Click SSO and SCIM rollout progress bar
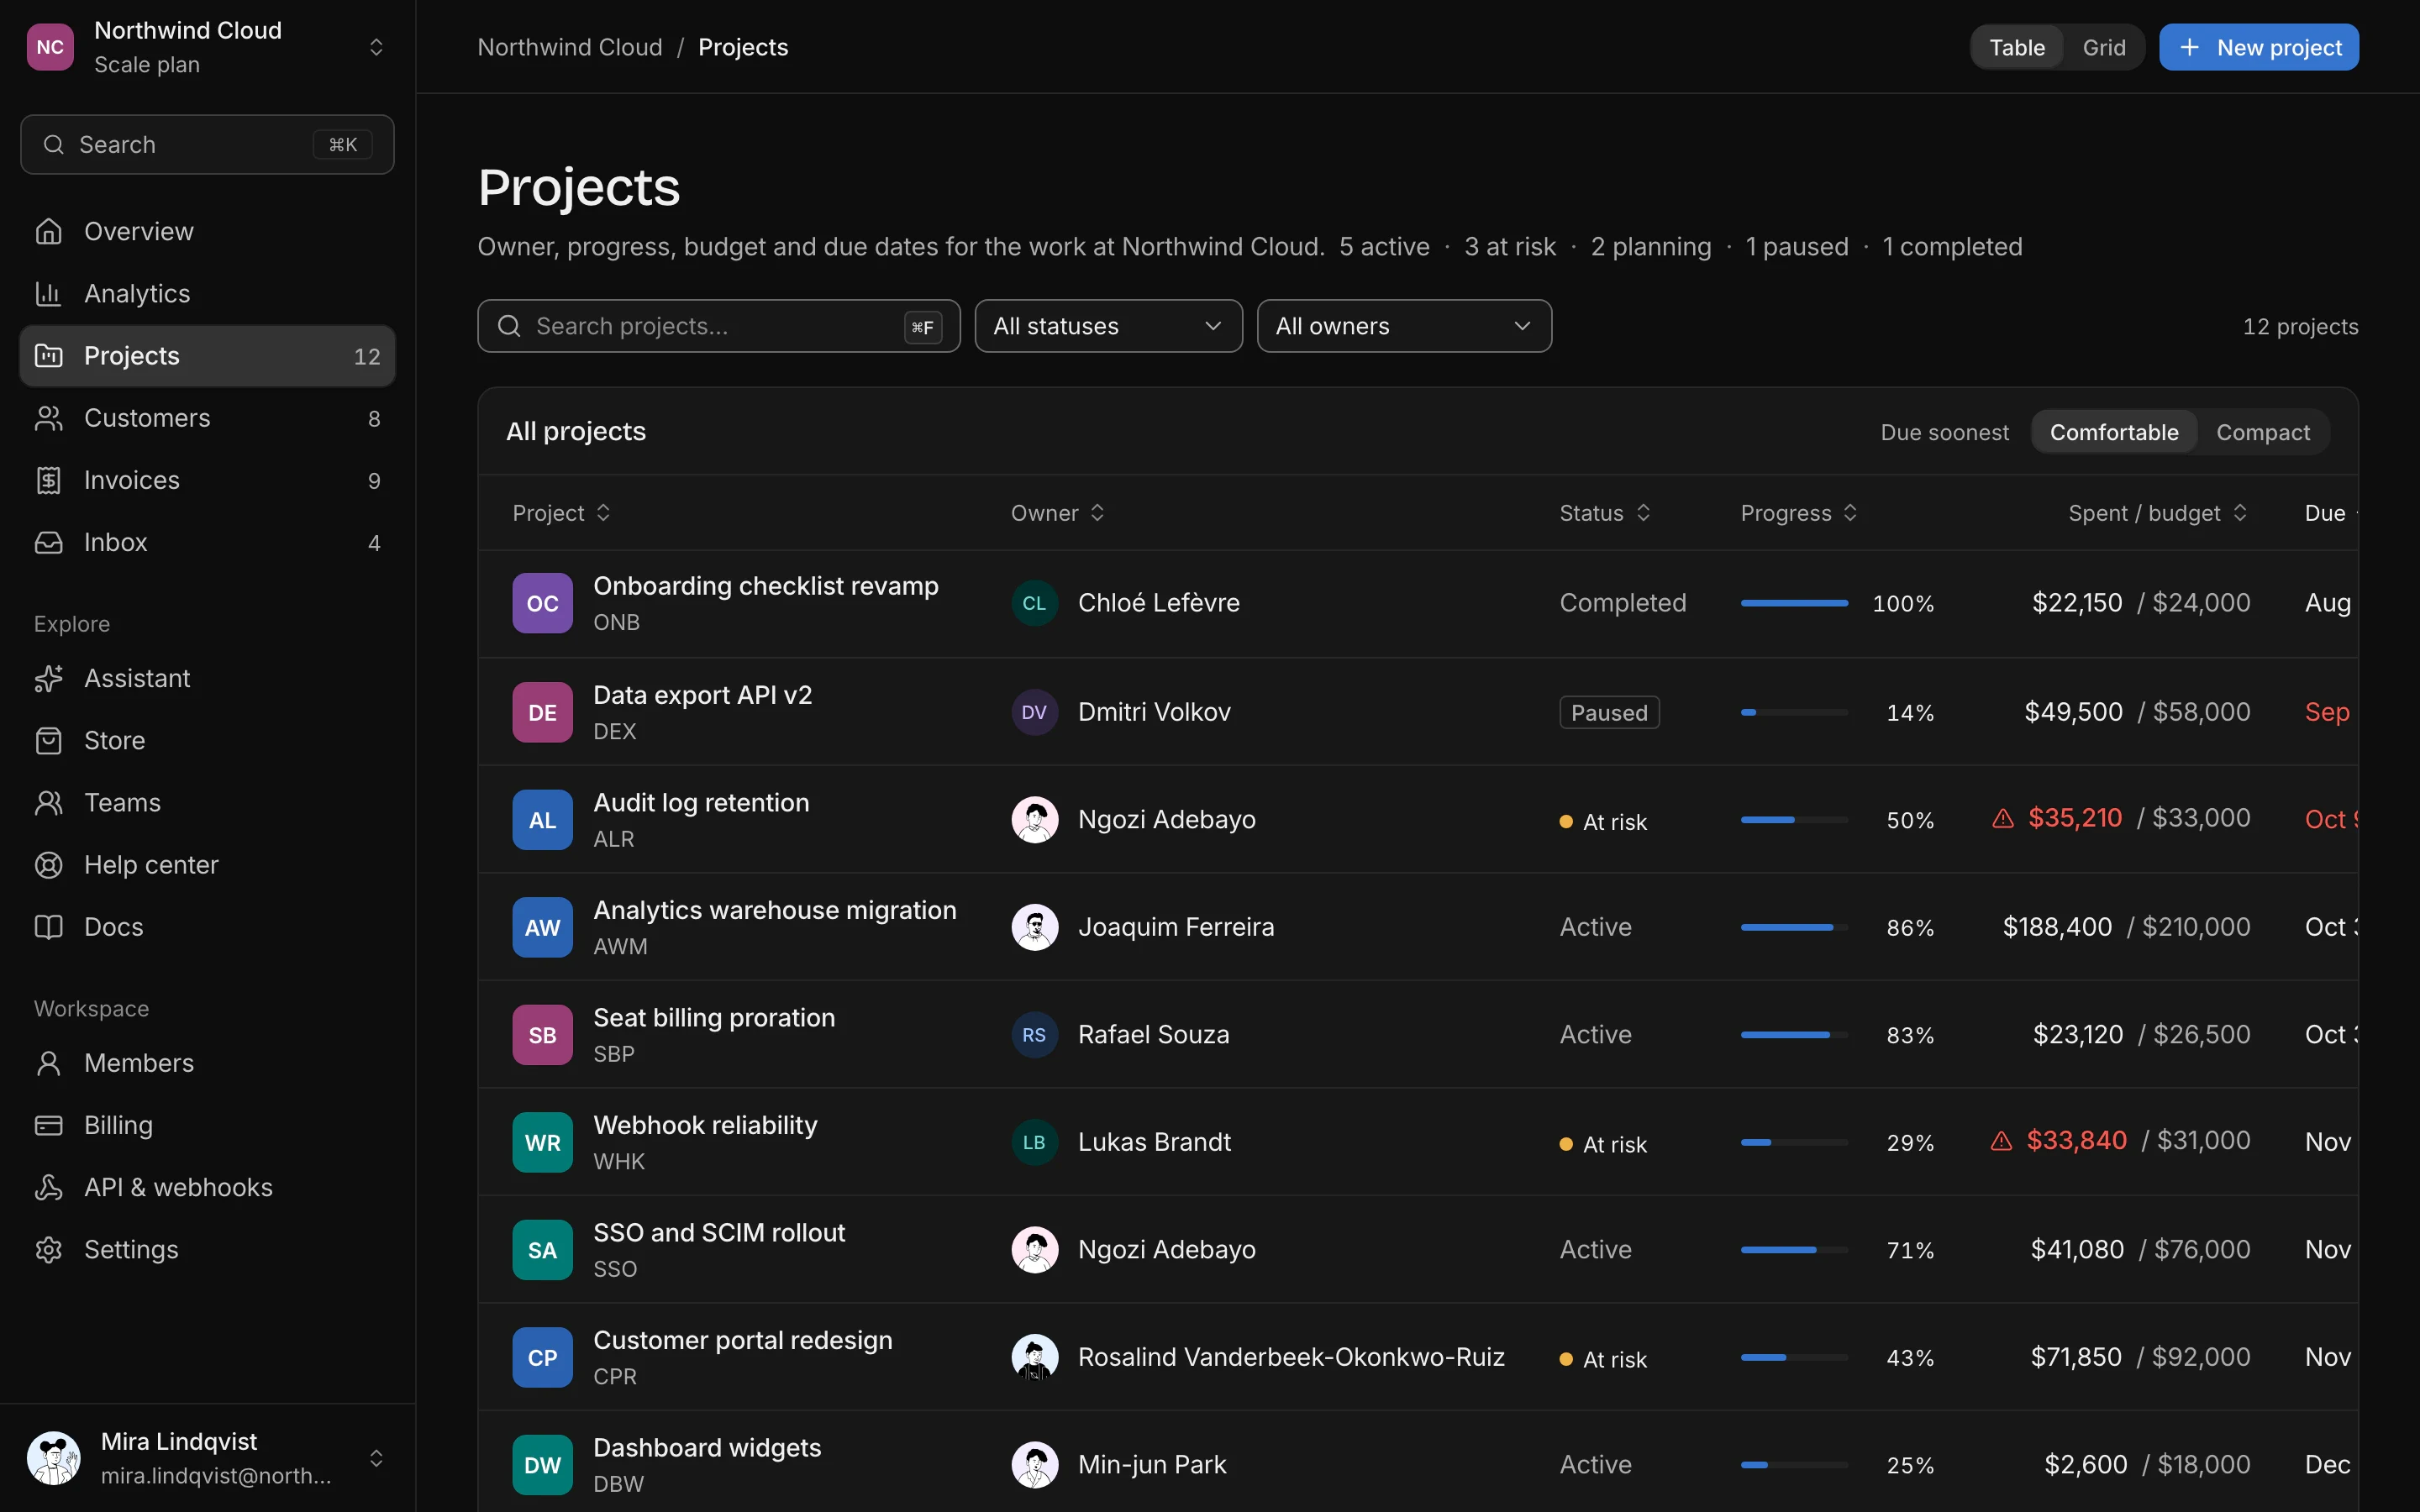Viewport: 2420px width, 1512px height. 1793,1250
